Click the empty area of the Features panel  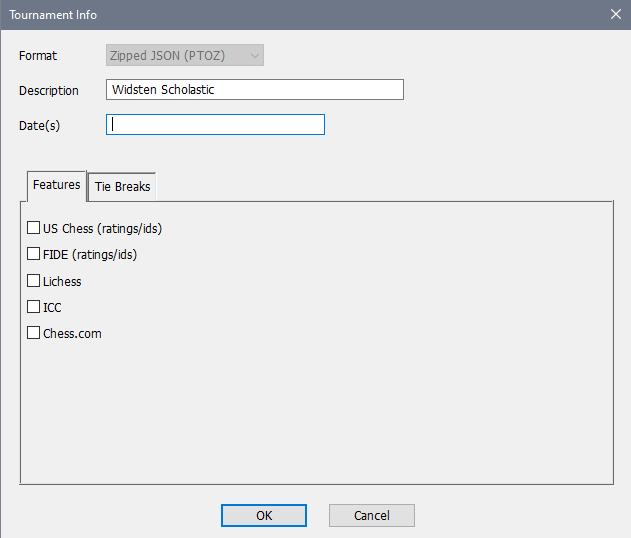pyautogui.click(x=350, y=400)
